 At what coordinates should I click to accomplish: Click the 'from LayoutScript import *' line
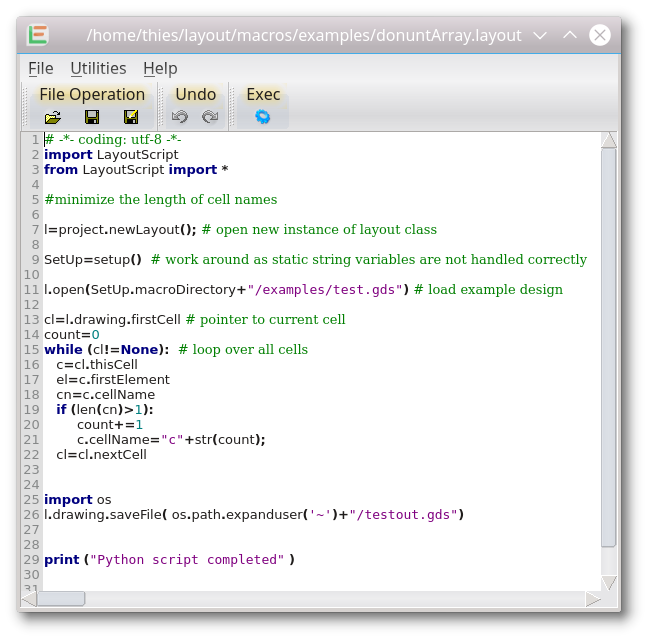[x=136, y=170]
